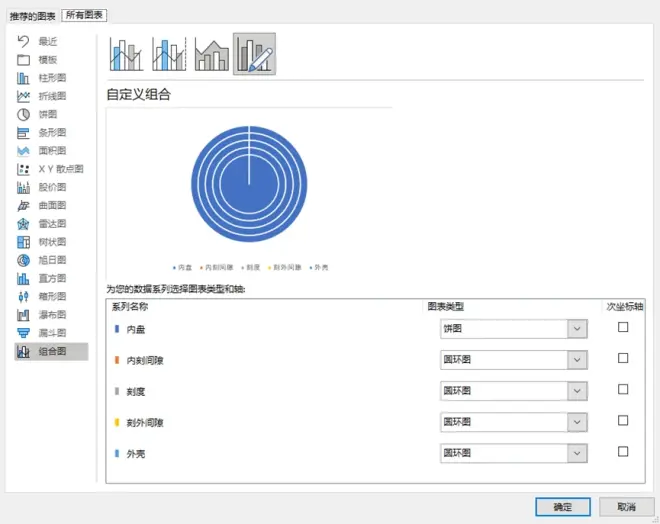Open chart type dropdown arrow for 外壳

(577, 453)
